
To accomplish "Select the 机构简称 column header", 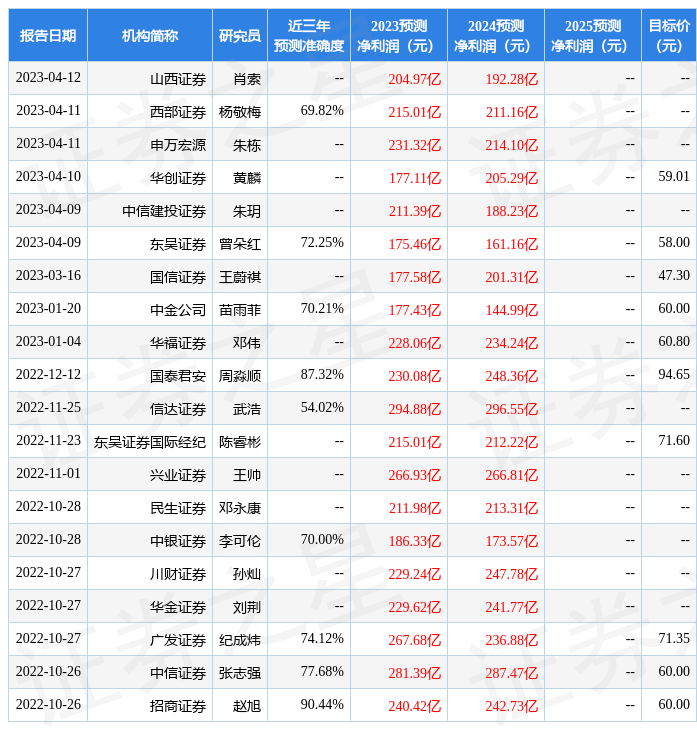I will [x=150, y=36].
